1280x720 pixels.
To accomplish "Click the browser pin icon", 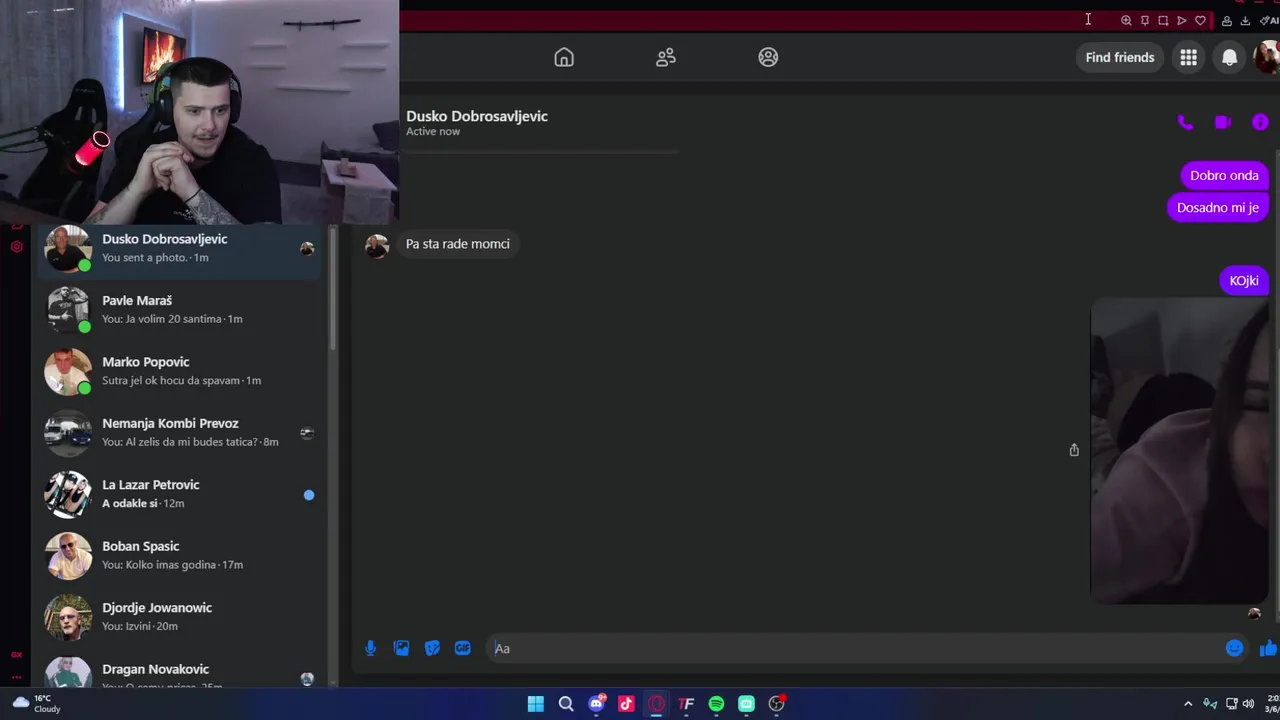I will (1145, 20).
